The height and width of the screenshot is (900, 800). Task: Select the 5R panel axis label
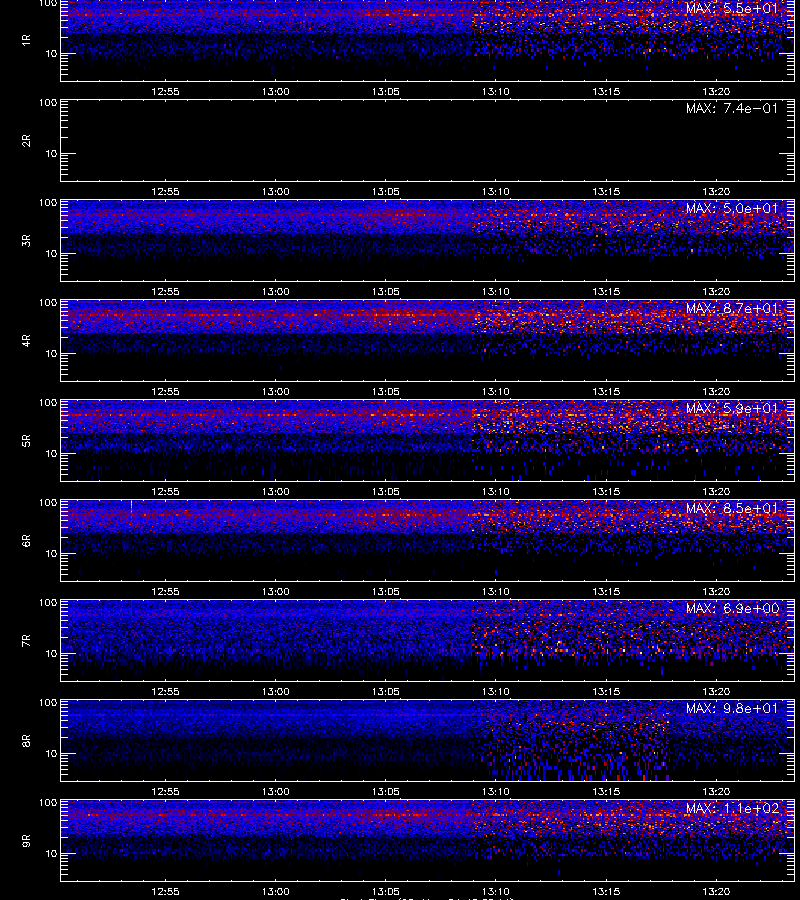tap(26, 440)
